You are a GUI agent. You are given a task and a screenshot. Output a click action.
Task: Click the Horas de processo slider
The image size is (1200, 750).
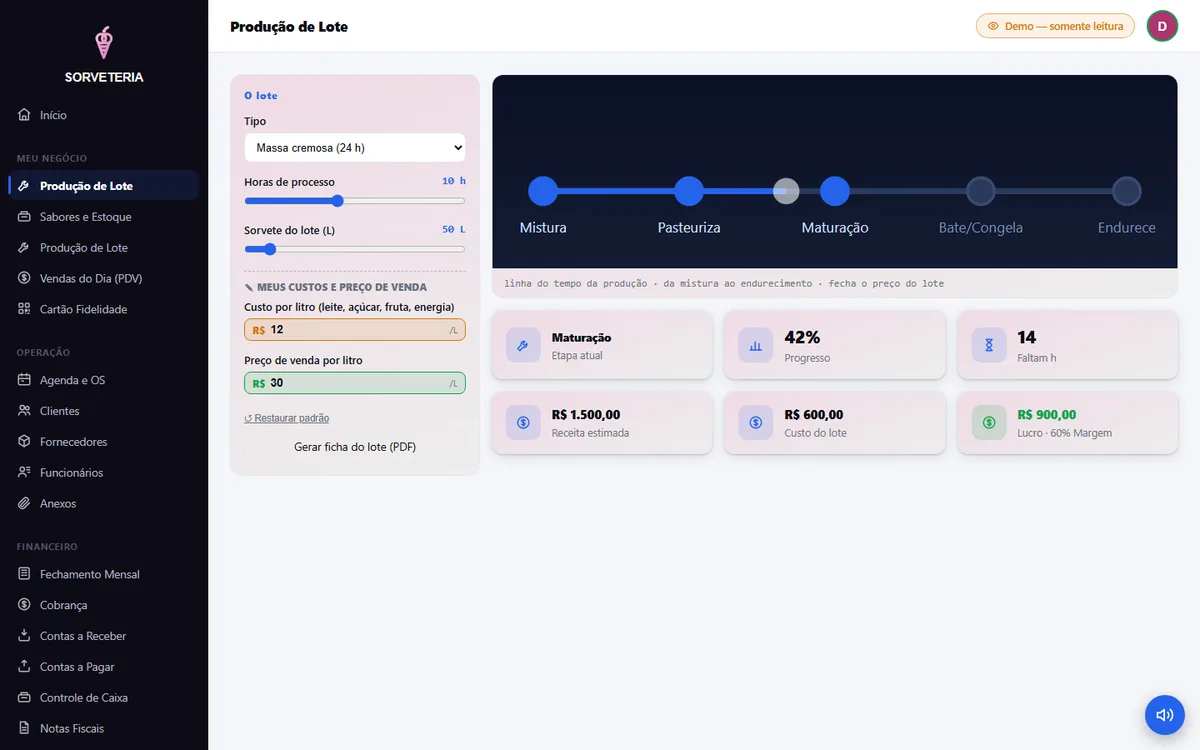coord(355,201)
